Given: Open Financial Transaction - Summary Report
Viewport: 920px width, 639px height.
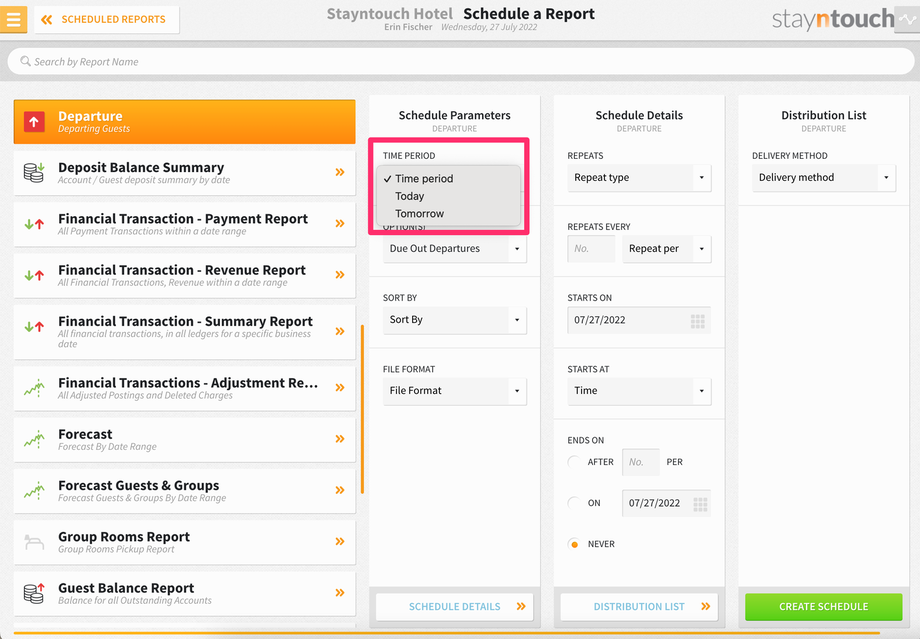Looking at the screenshot, I should tap(184, 332).
